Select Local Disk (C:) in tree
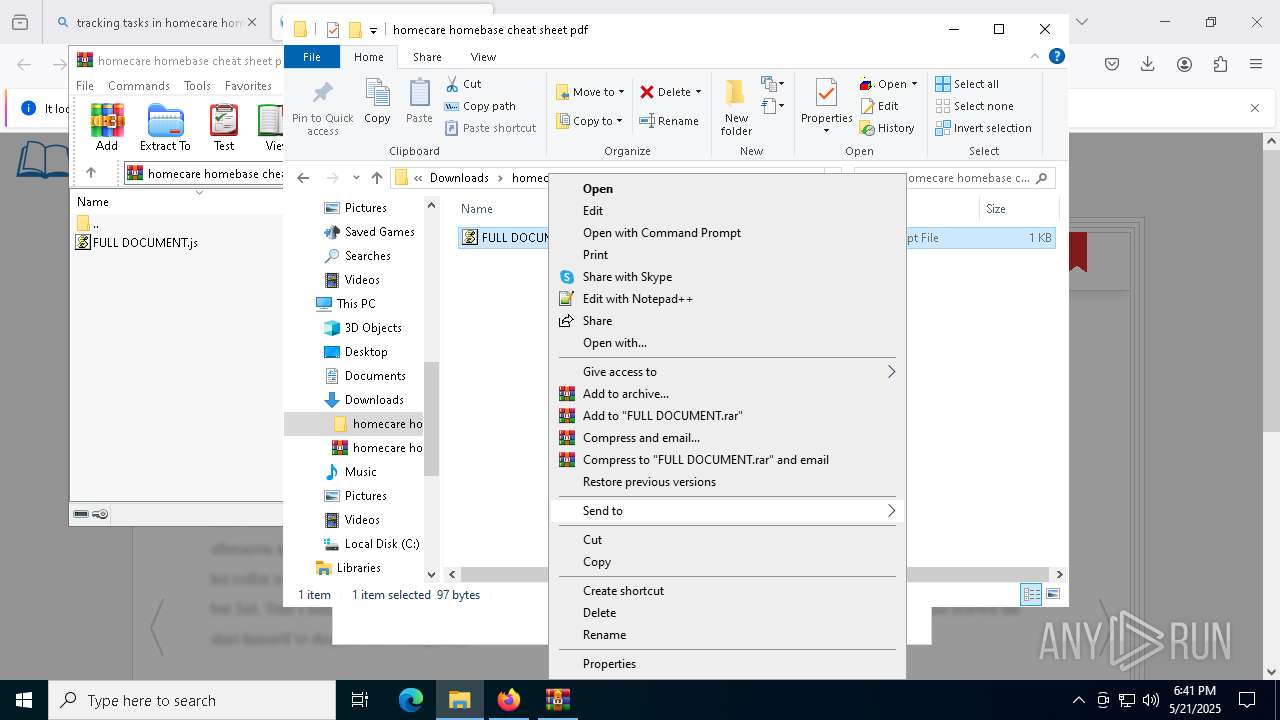Image resolution: width=1280 pixels, height=720 pixels. pos(381,544)
